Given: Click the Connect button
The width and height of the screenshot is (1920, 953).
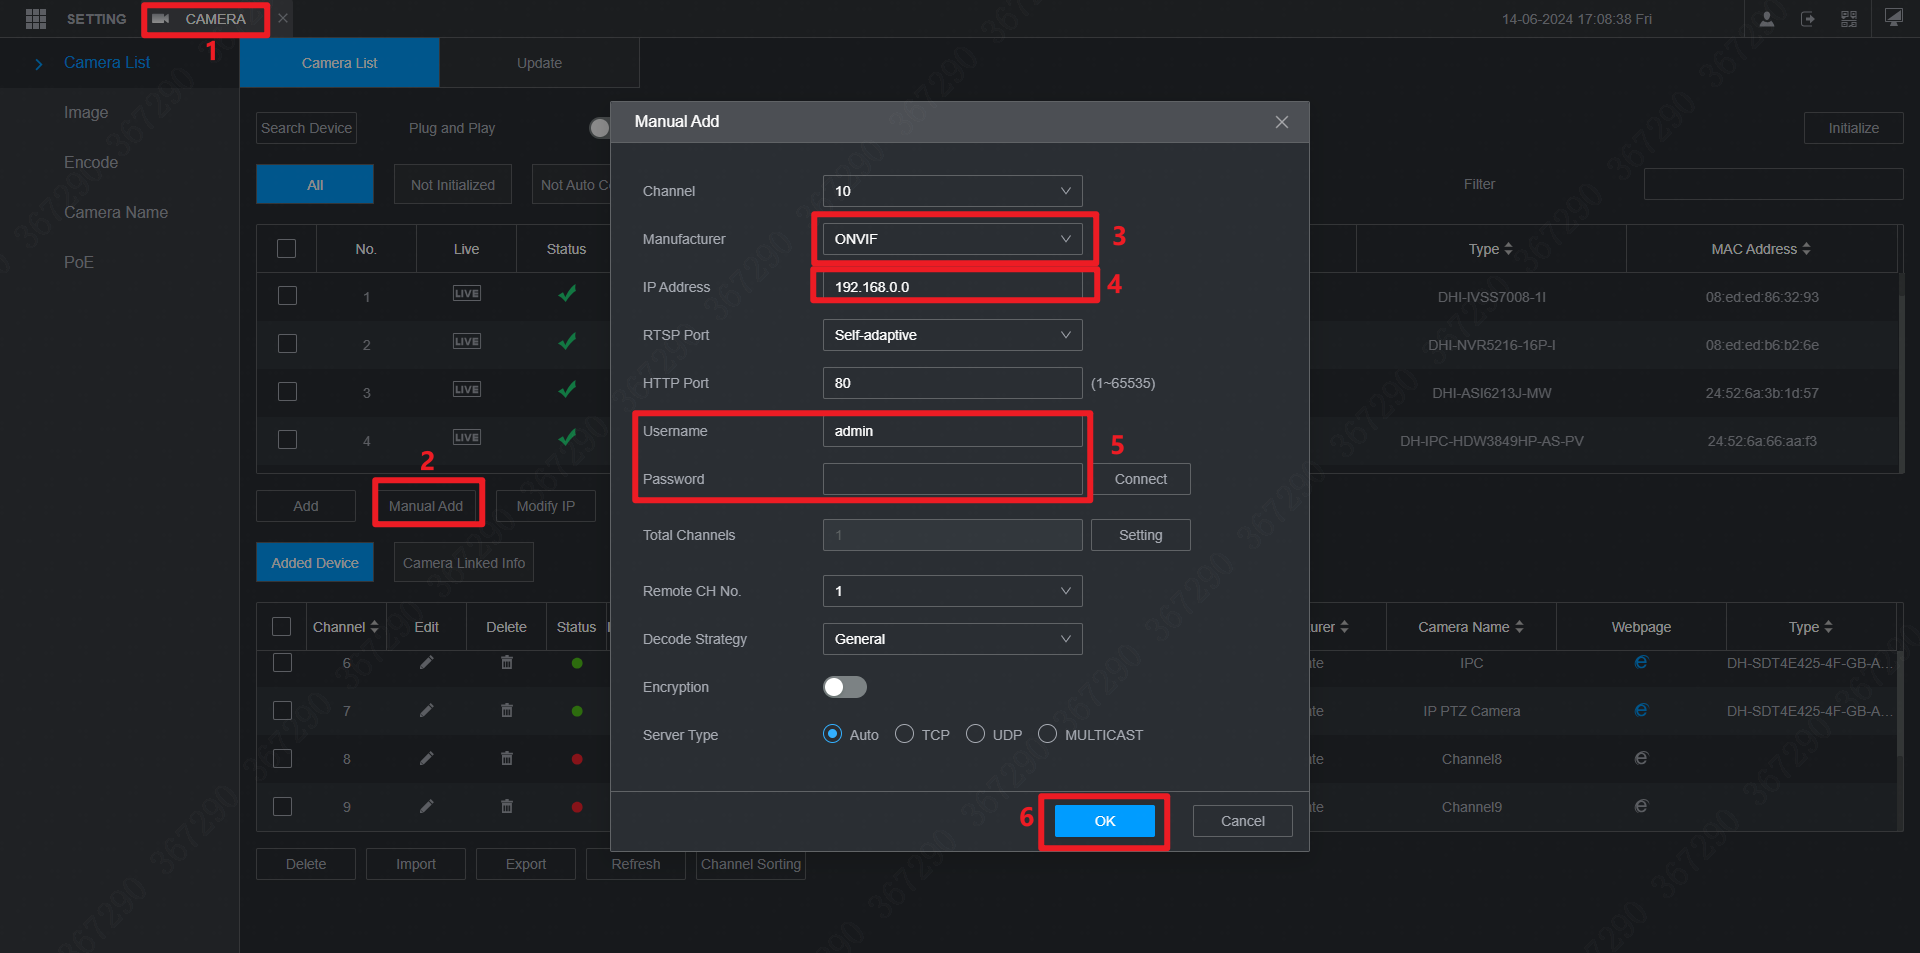Looking at the screenshot, I should [x=1140, y=479].
